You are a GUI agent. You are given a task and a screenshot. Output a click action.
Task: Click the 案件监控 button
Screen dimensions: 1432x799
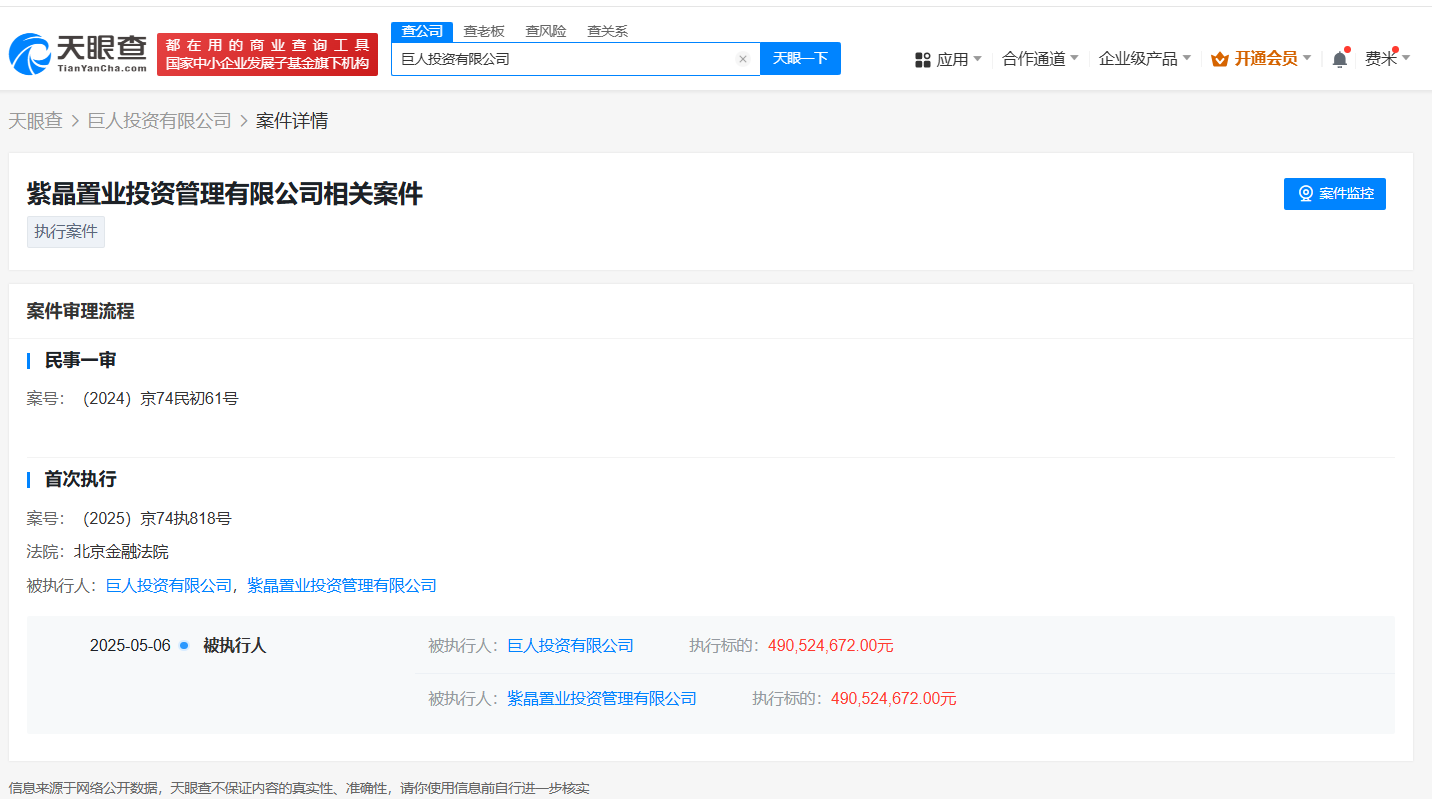click(x=1335, y=194)
